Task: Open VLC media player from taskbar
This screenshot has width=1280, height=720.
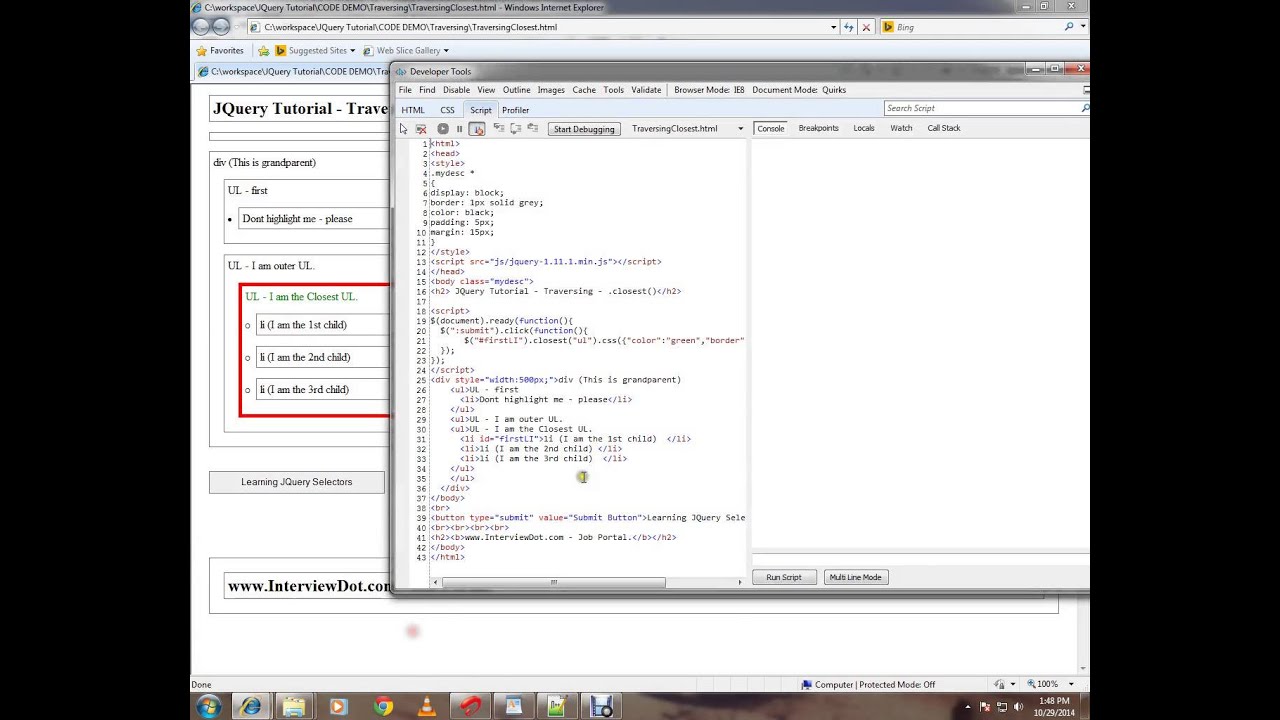Action: [x=427, y=706]
